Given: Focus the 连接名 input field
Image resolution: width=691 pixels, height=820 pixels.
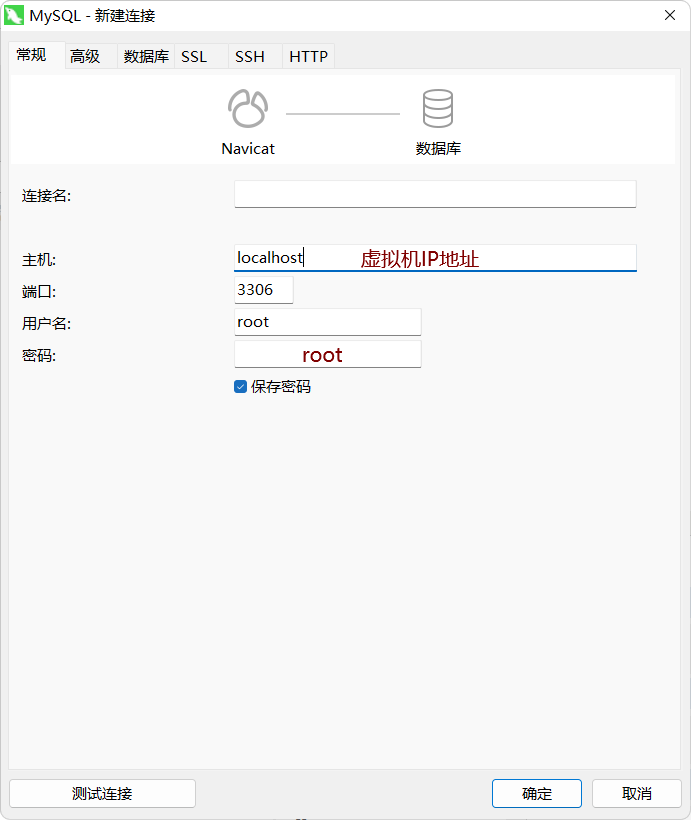Looking at the screenshot, I should pyautogui.click(x=435, y=194).
